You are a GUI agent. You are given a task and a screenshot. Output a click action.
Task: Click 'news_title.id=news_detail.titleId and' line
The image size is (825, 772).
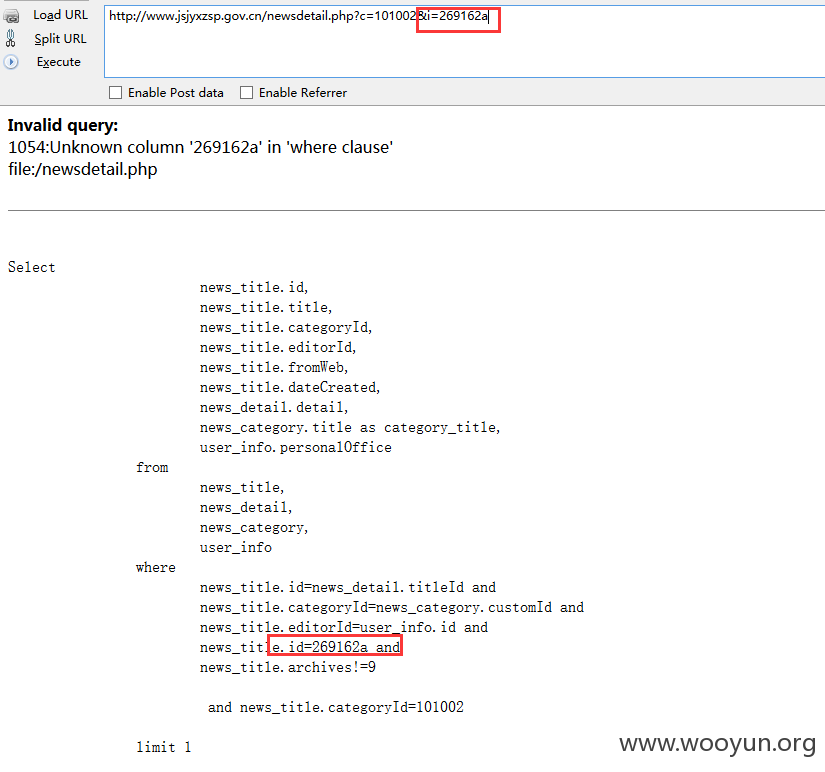click(348, 587)
